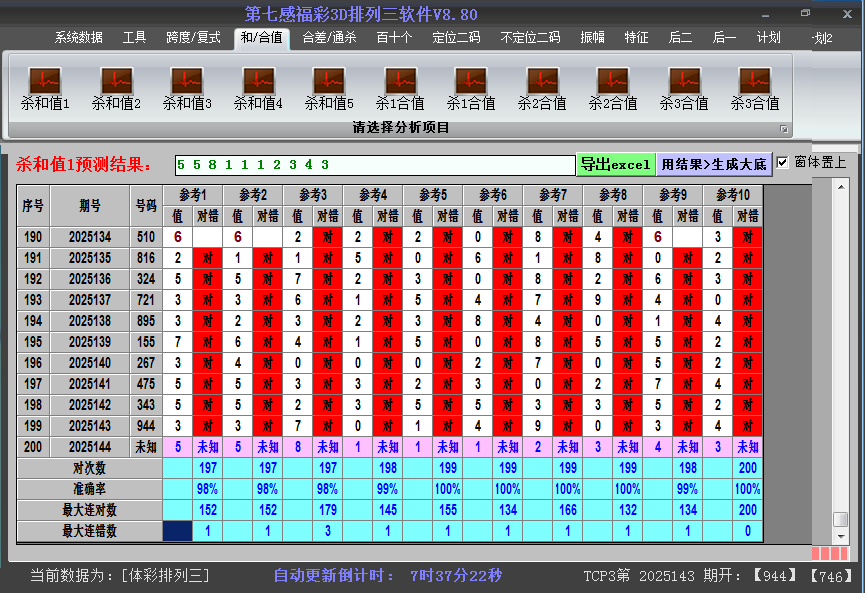Click the table scrollbar down arrow
865x593 pixels.
pos(841,536)
